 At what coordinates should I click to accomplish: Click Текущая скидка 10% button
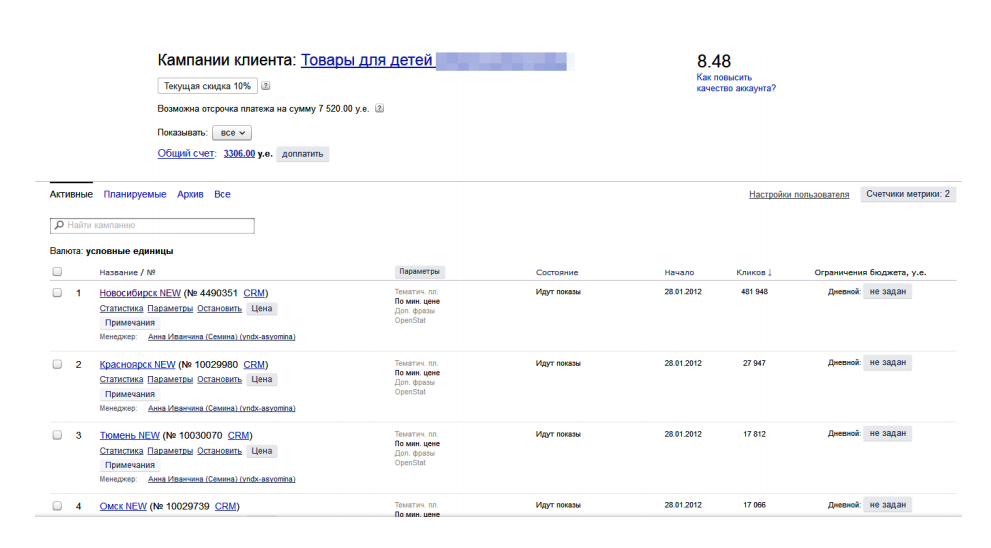point(207,86)
